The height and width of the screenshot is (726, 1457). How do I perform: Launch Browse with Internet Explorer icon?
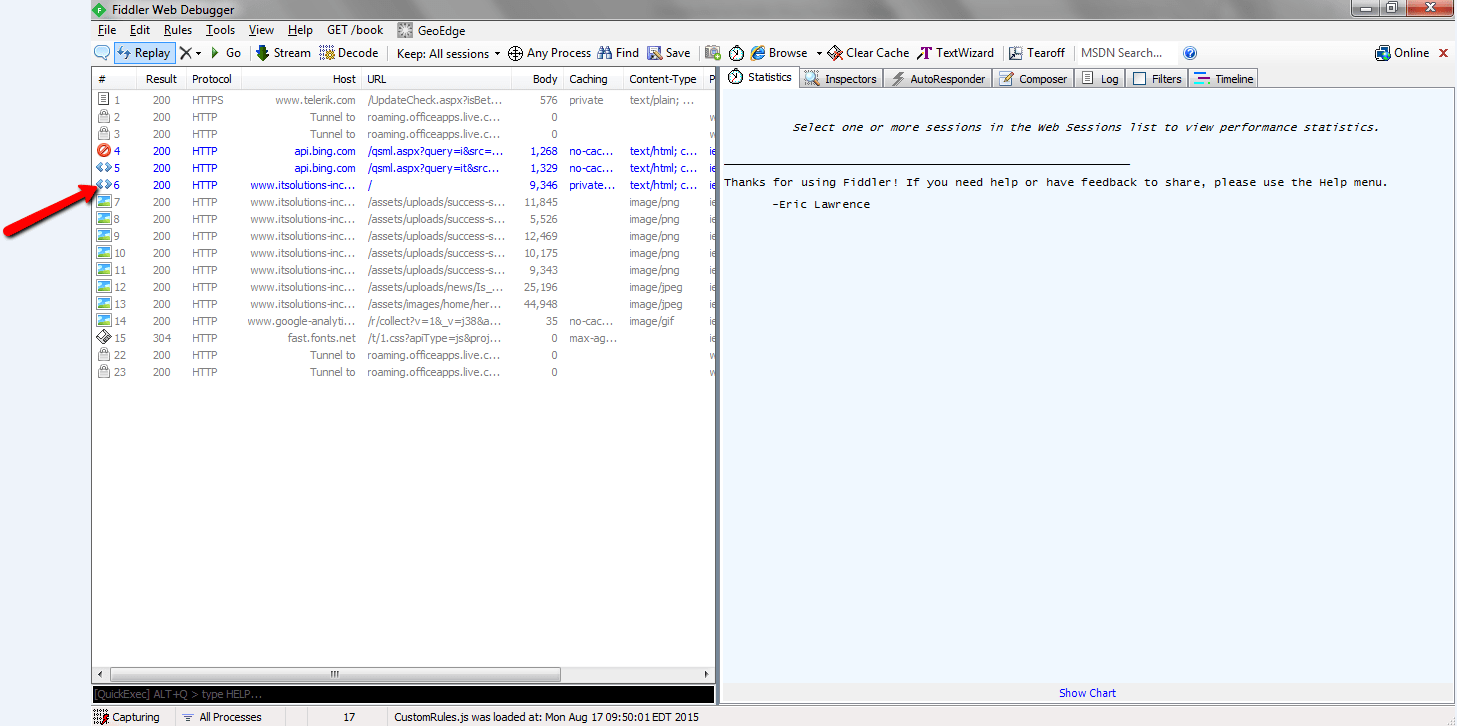(779, 53)
